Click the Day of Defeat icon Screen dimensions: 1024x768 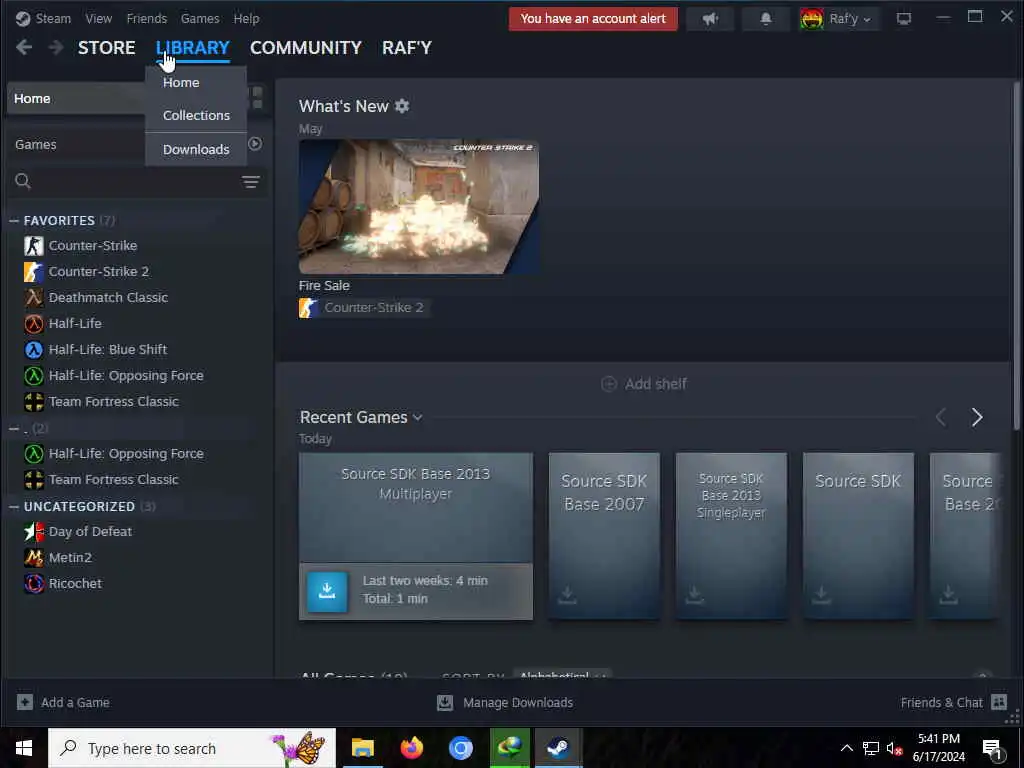point(34,532)
